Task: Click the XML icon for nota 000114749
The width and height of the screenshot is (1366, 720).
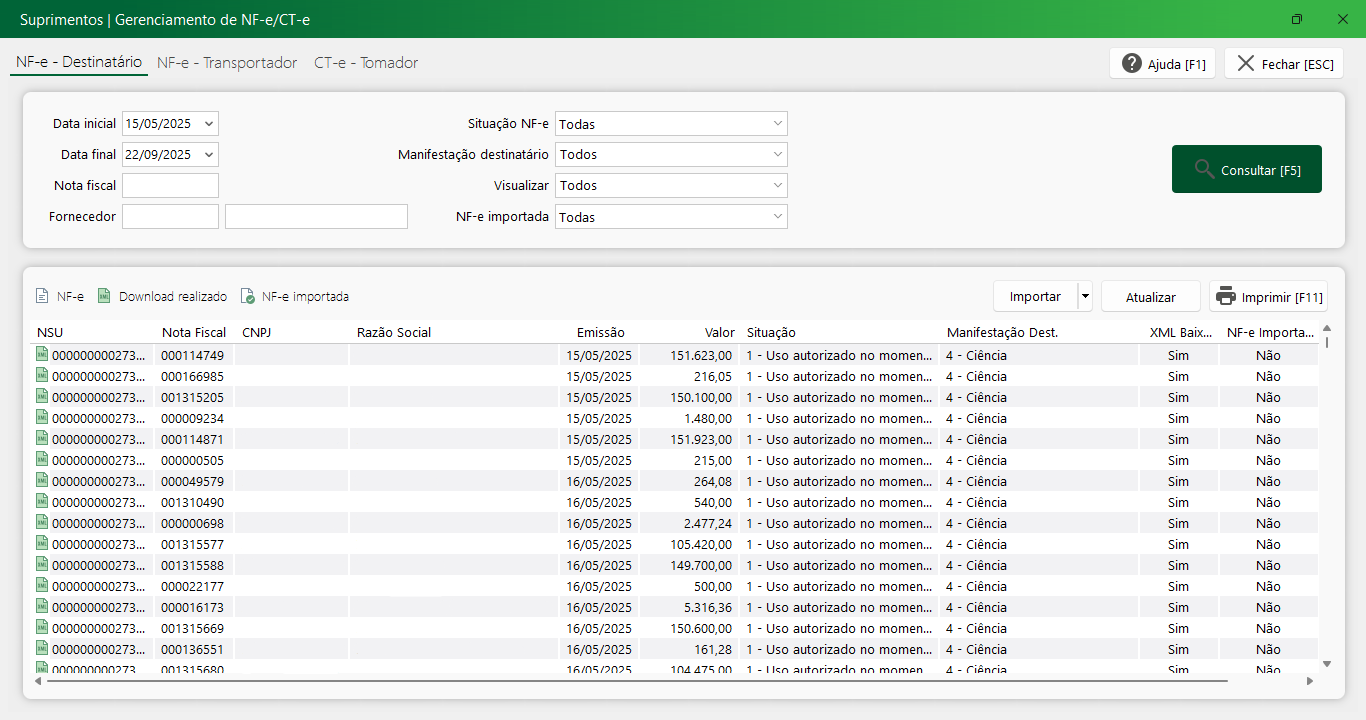Action: [42, 354]
